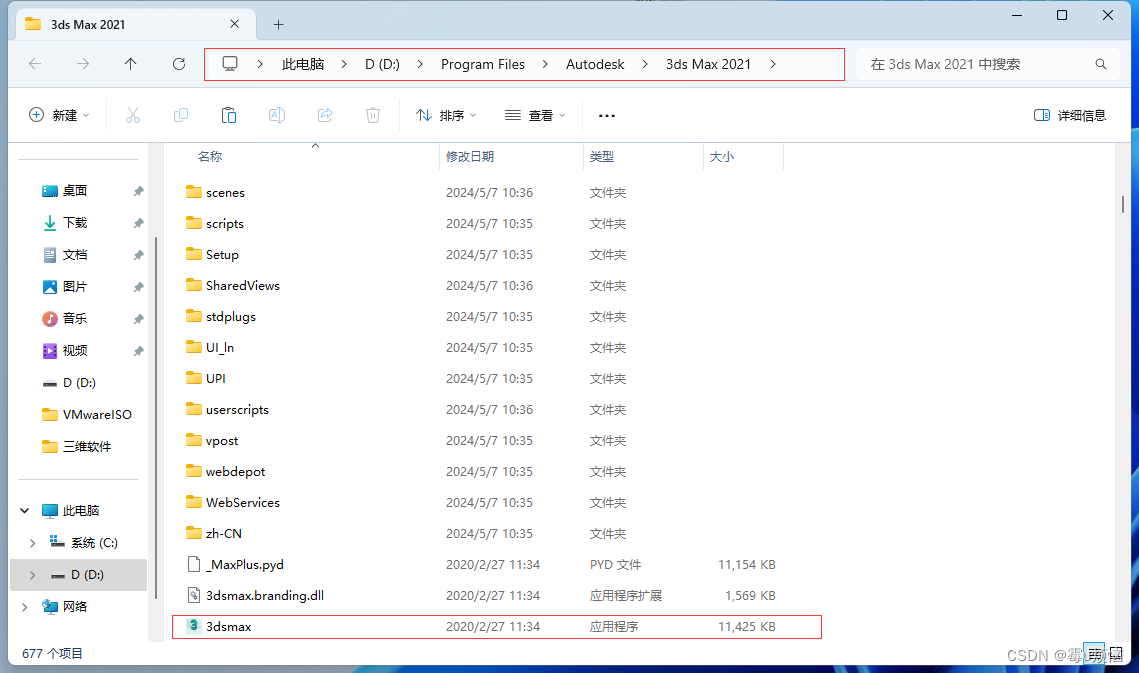
Task: Select the 3dsmax.branding.dll file icon
Action: click(193, 595)
